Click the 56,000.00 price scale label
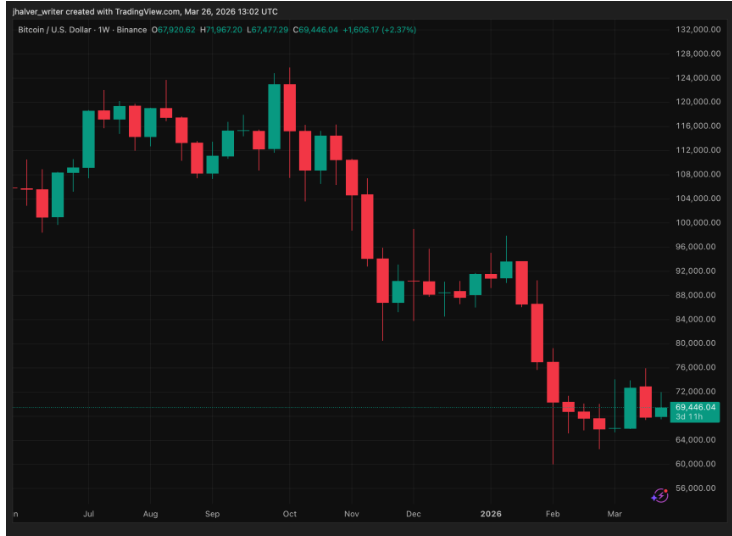The width and height of the screenshot is (732, 536). click(x=699, y=488)
